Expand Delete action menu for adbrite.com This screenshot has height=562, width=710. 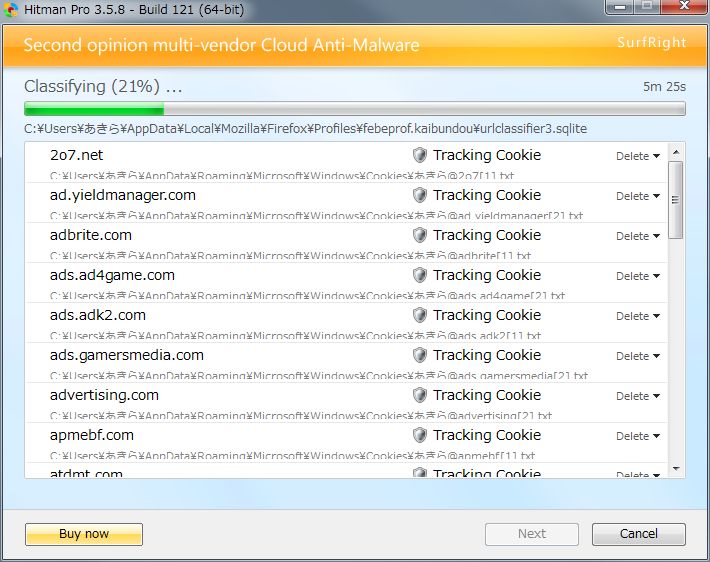tap(638, 236)
